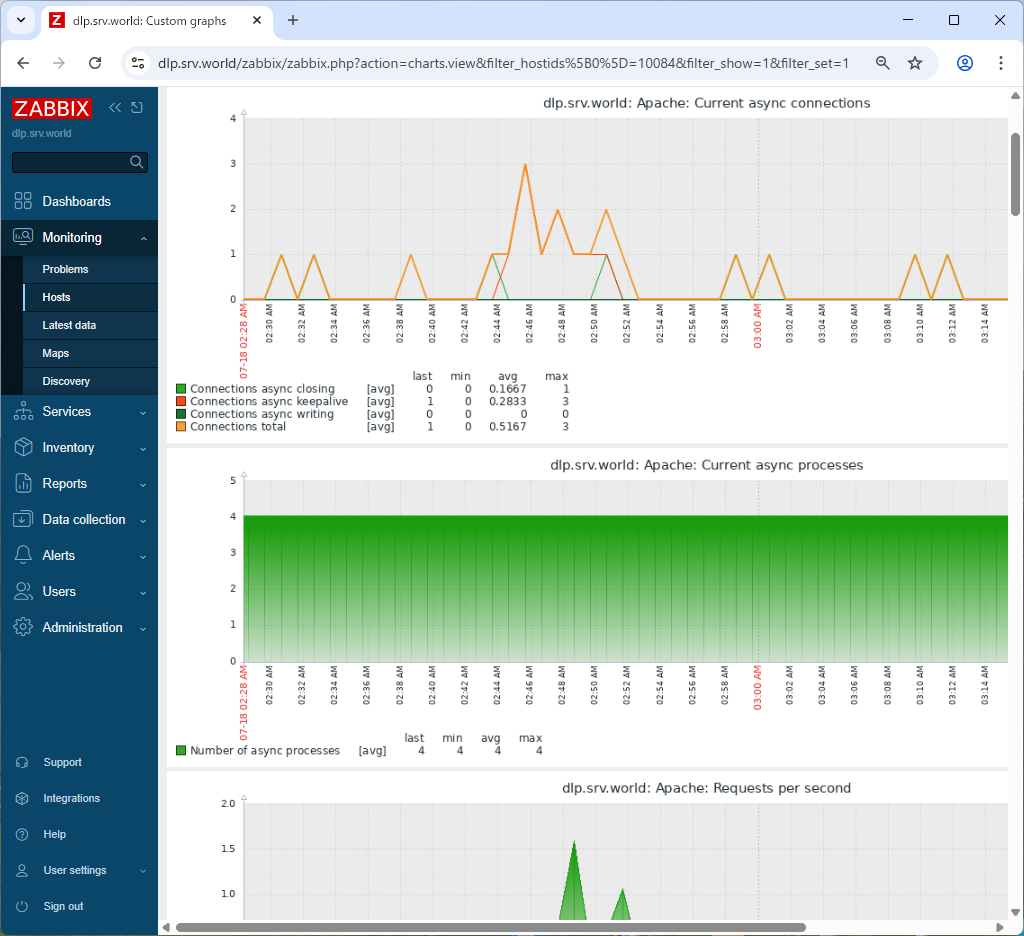The image size is (1024, 936).
Task: Click the Current async processes graph title
Action: point(707,465)
